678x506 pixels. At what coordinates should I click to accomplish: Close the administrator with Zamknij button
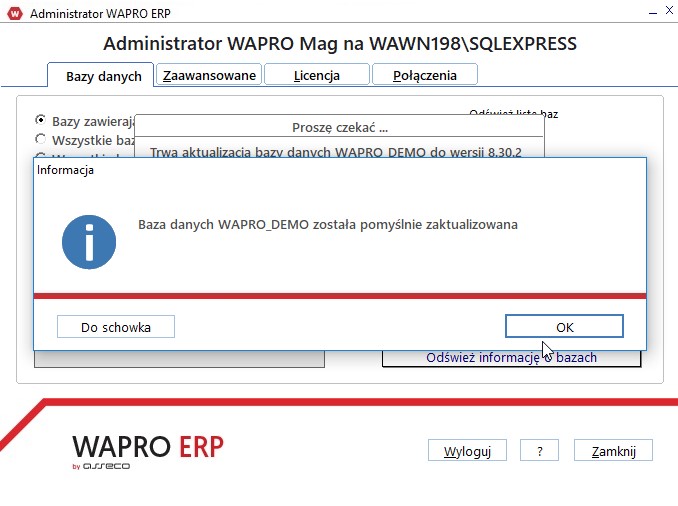(x=613, y=451)
